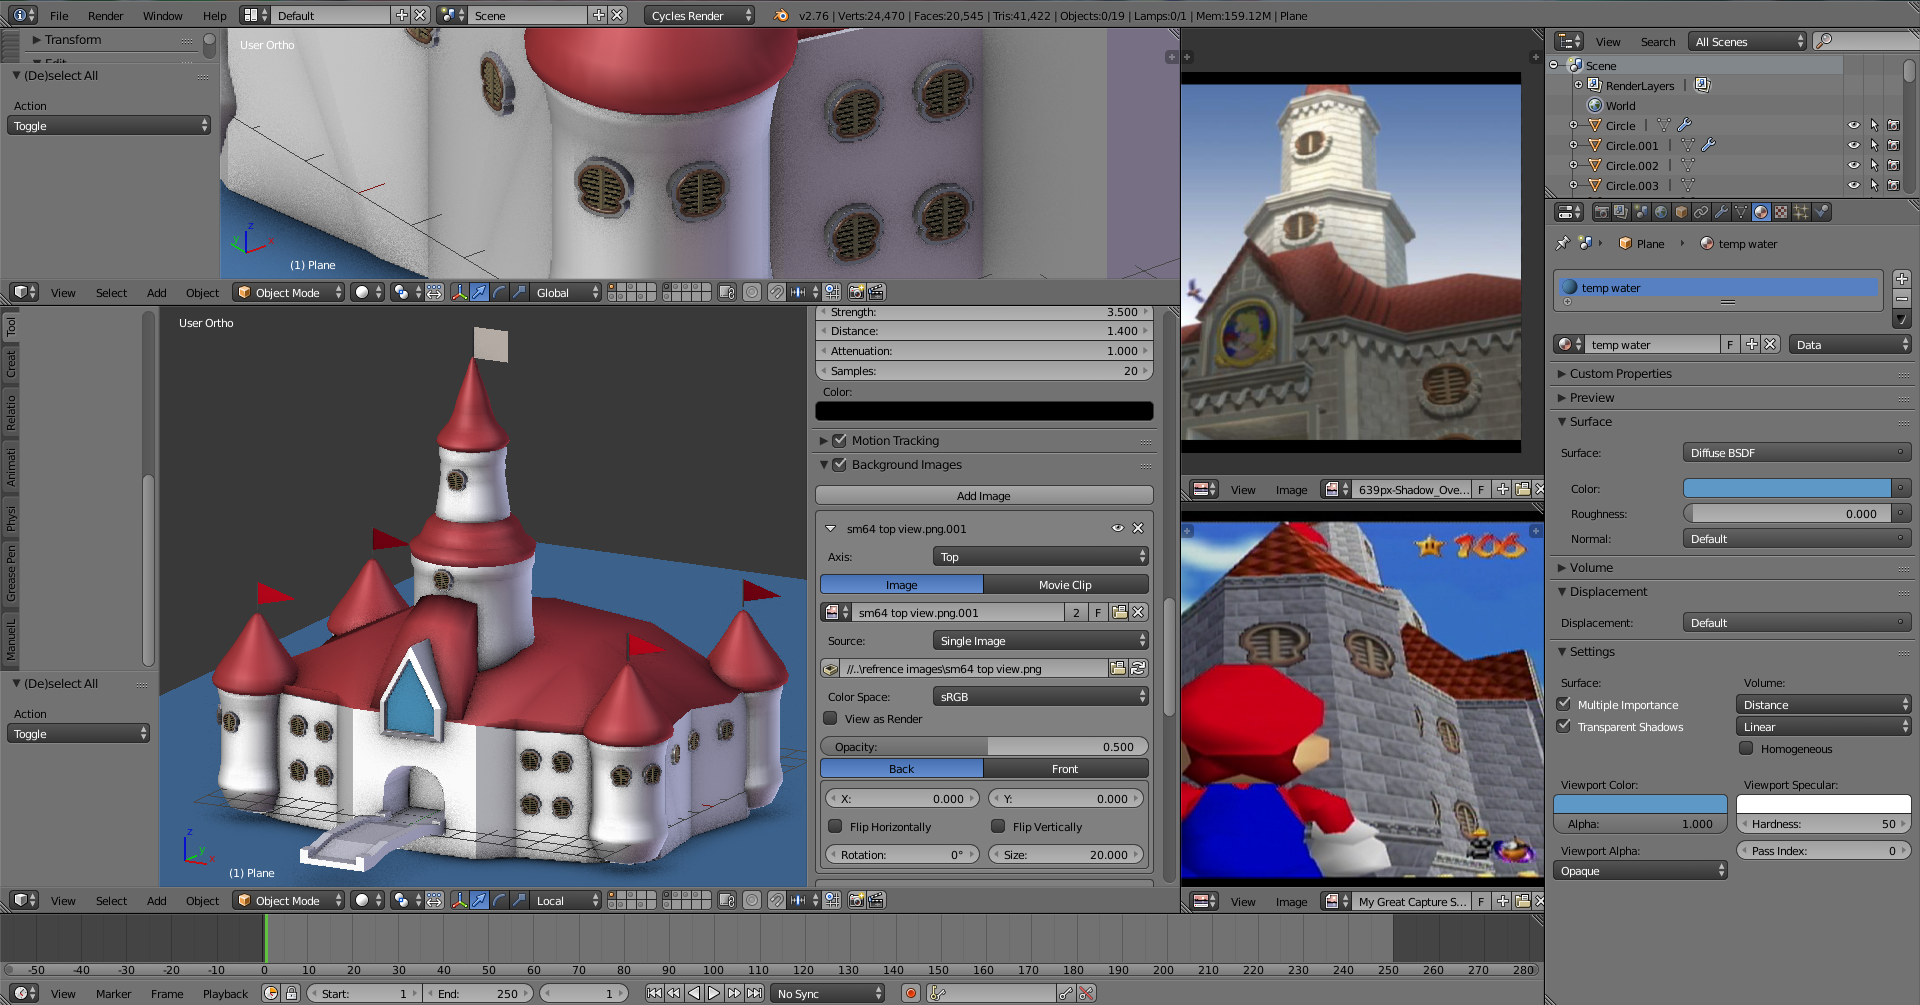Open the Modifiers wrench properties tab
The height and width of the screenshot is (1005, 1920).
[x=1721, y=212]
